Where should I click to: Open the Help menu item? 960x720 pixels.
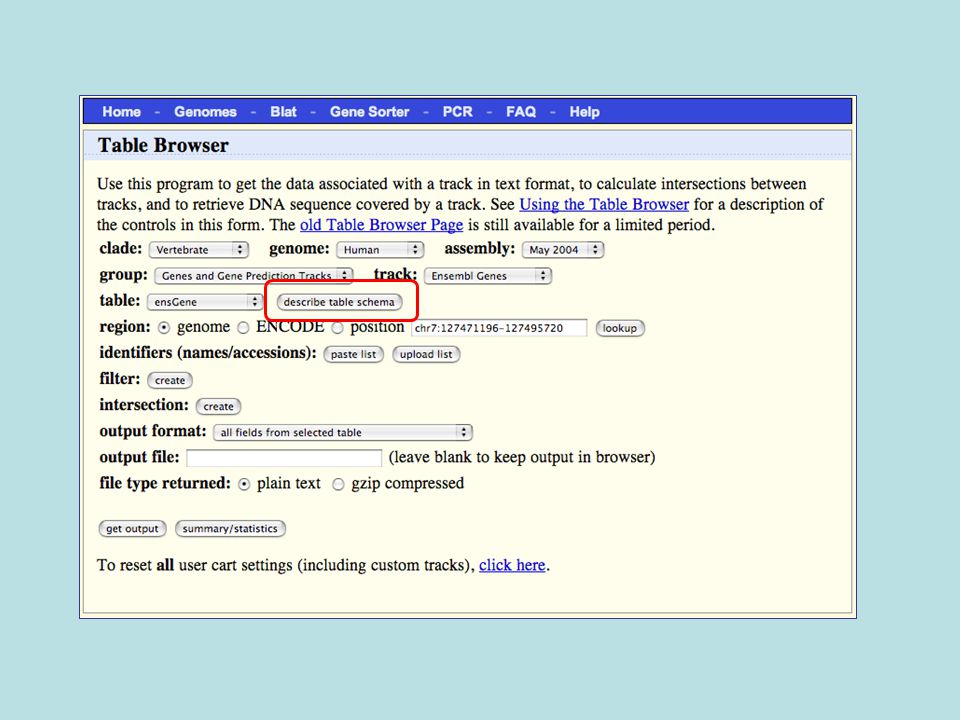tap(584, 112)
